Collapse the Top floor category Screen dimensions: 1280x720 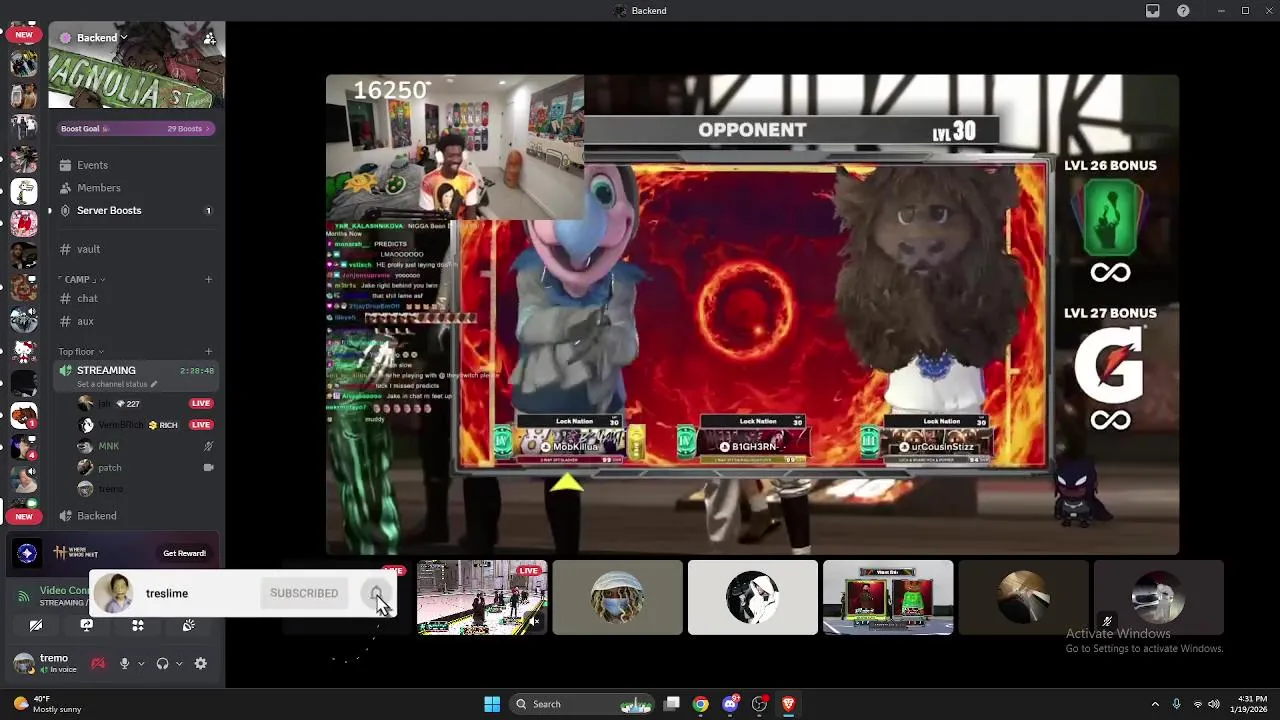pos(80,352)
